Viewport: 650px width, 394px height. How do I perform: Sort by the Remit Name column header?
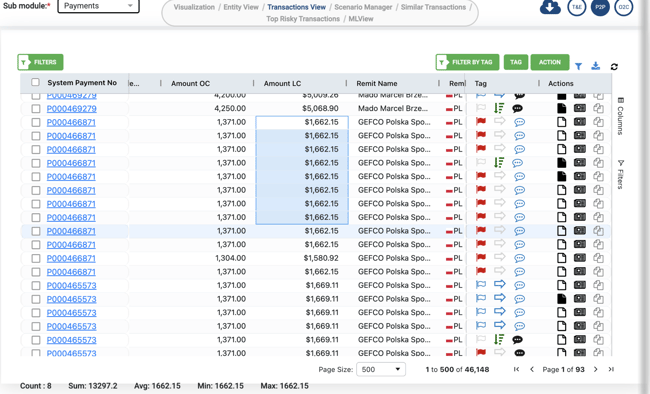pyautogui.click(x=376, y=83)
